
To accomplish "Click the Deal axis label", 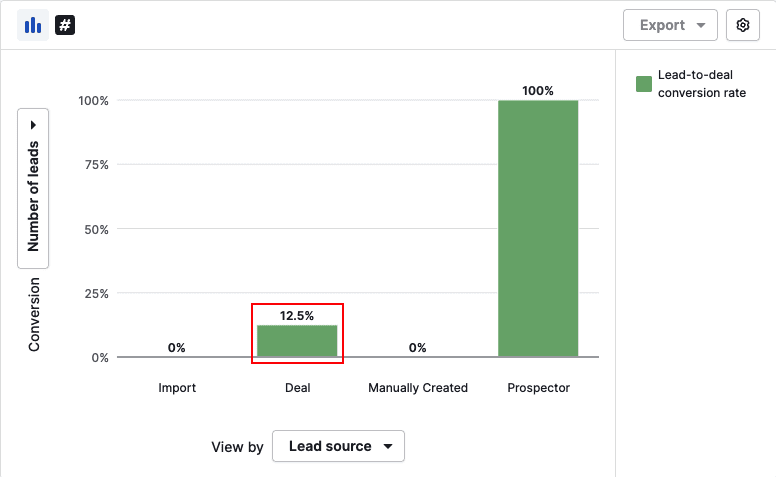I will pos(297,388).
